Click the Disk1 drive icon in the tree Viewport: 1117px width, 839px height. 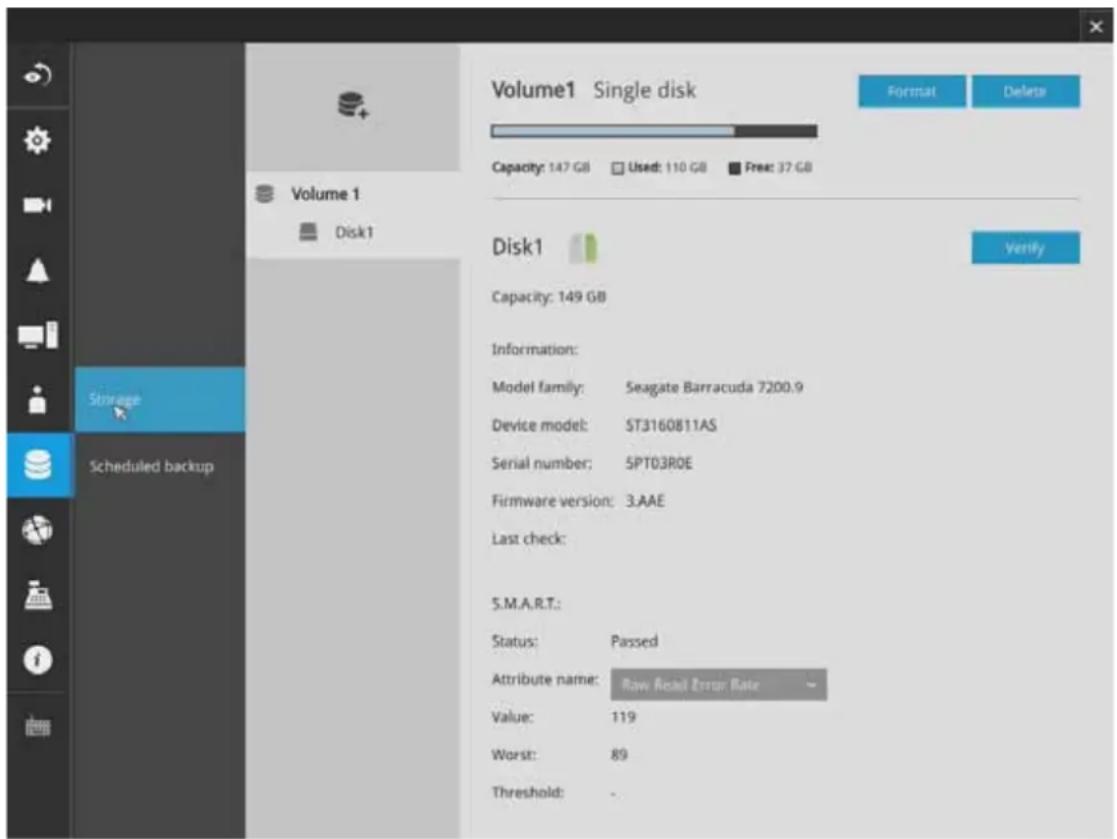pos(308,232)
